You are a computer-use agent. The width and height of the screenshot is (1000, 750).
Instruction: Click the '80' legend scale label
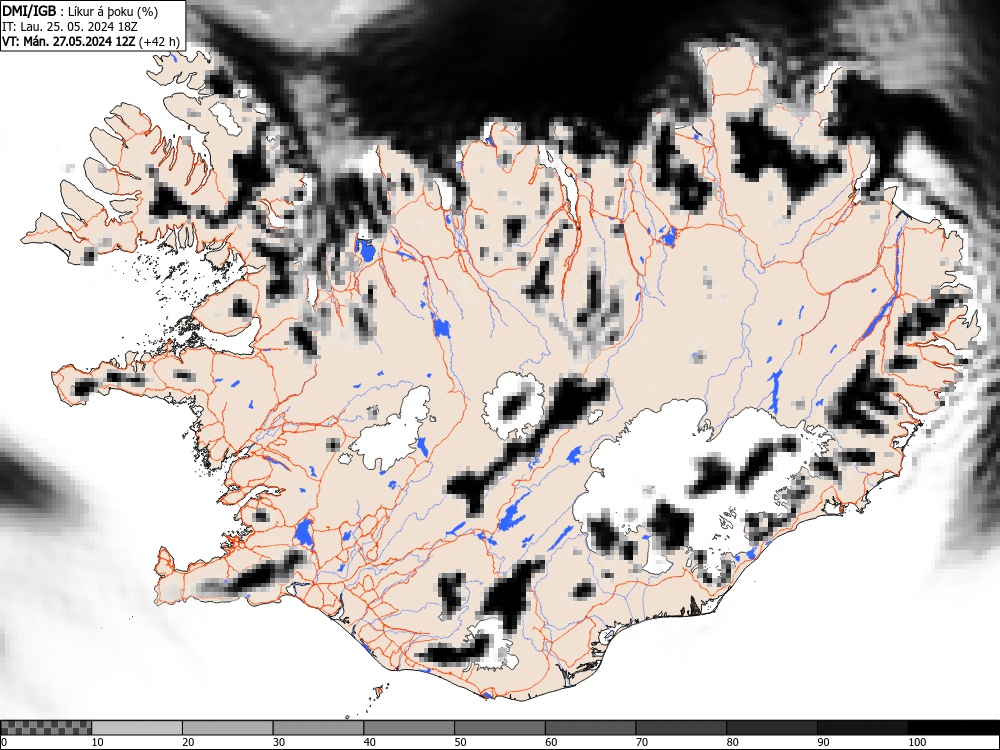733,742
